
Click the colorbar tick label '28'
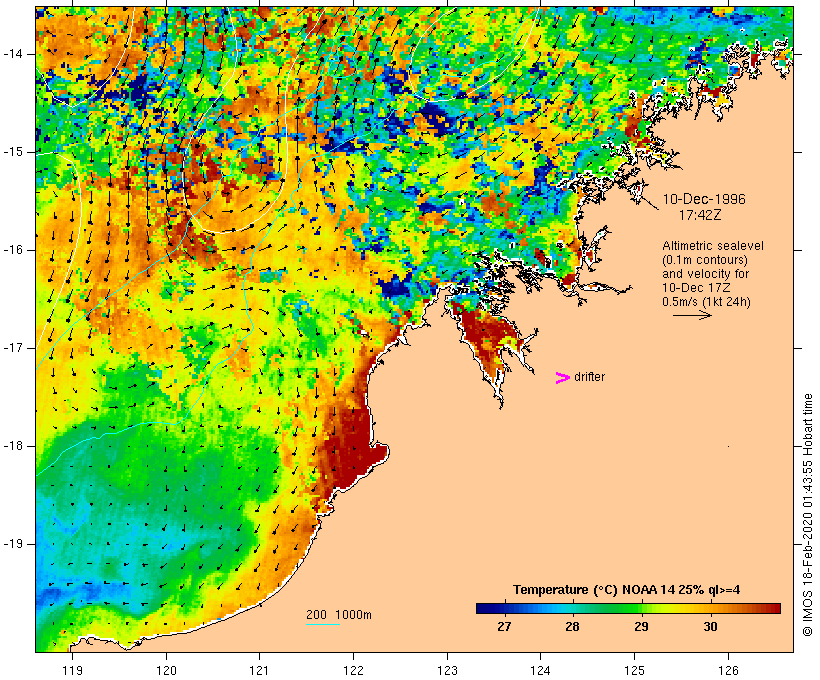(573, 627)
